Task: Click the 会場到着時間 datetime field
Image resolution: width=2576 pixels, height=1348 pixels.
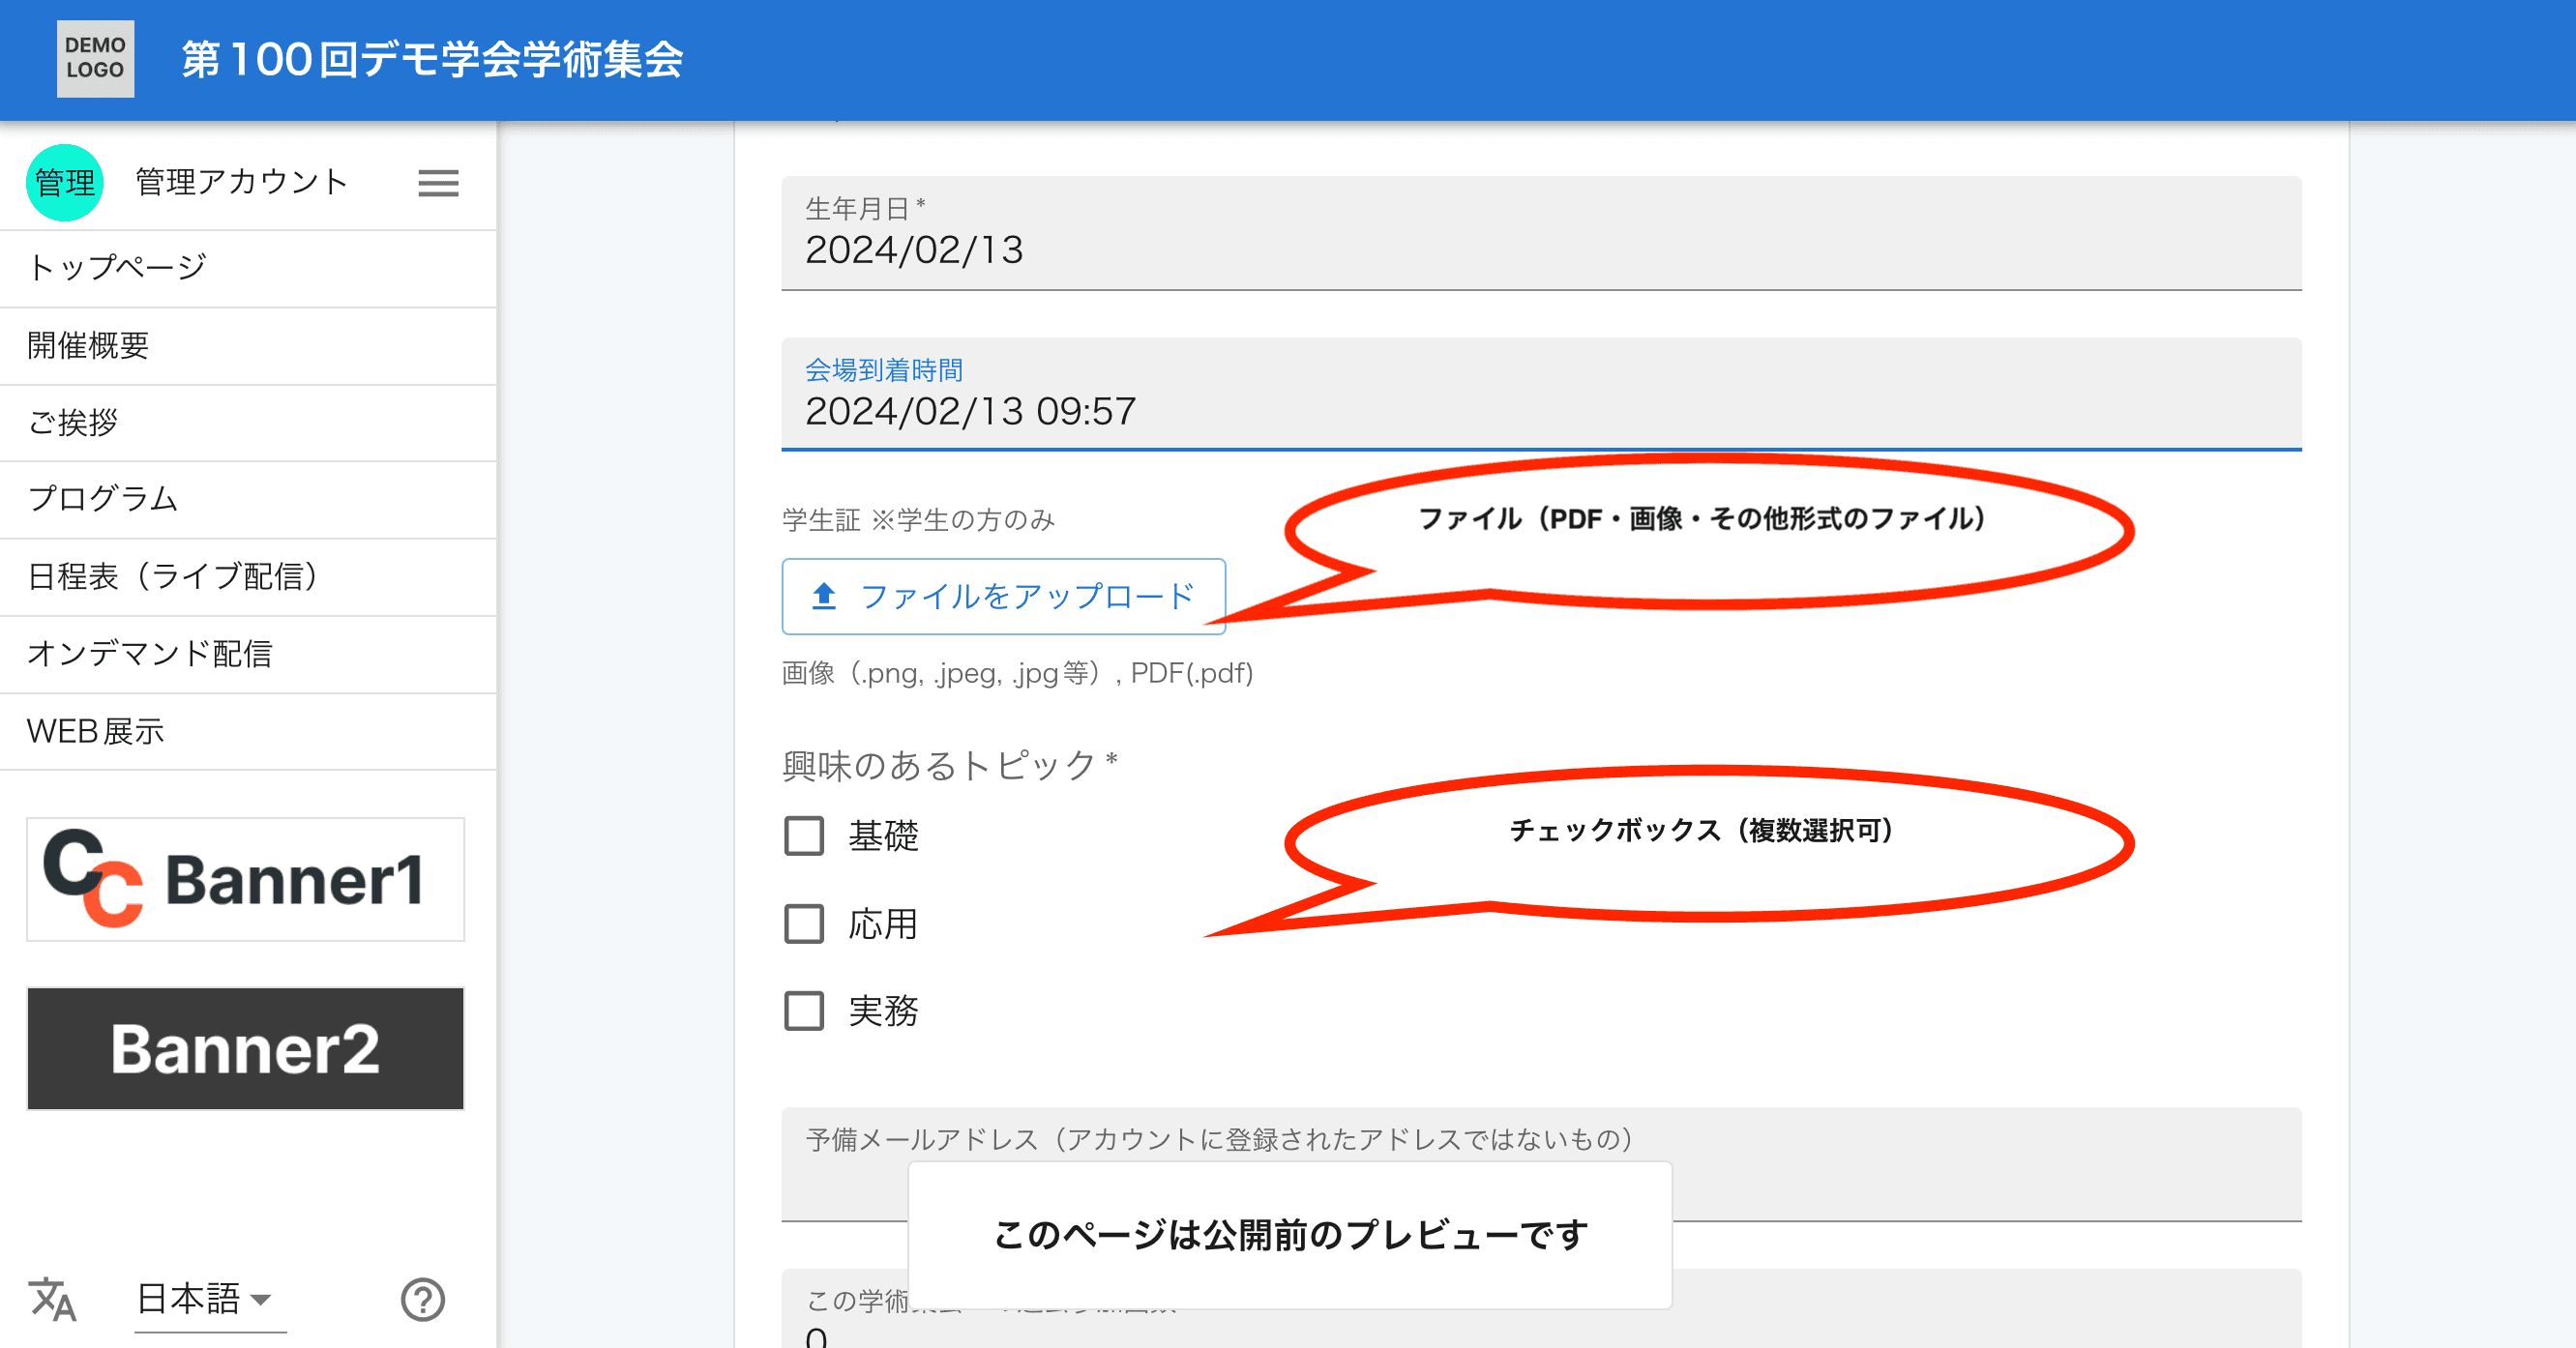Action: pyautogui.click(x=1541, y=394)
